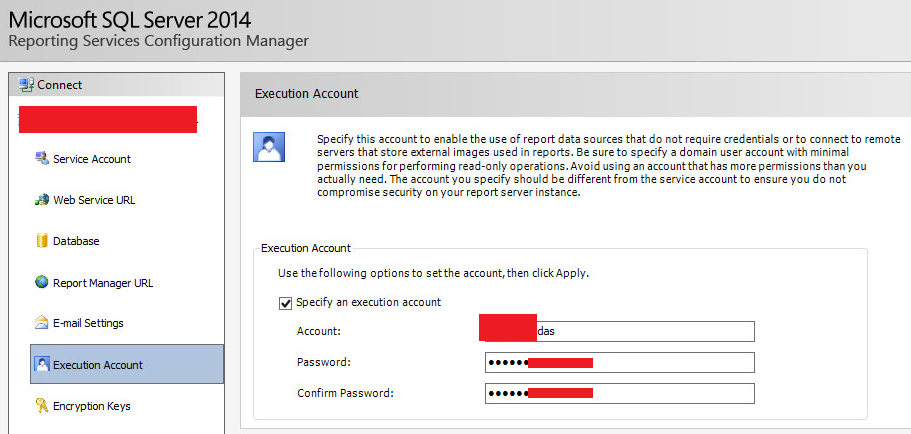This screenshot has height=434, width=911.
Task: Click the 'Password:' label above Confirm Password
Action: pos(324,362)
